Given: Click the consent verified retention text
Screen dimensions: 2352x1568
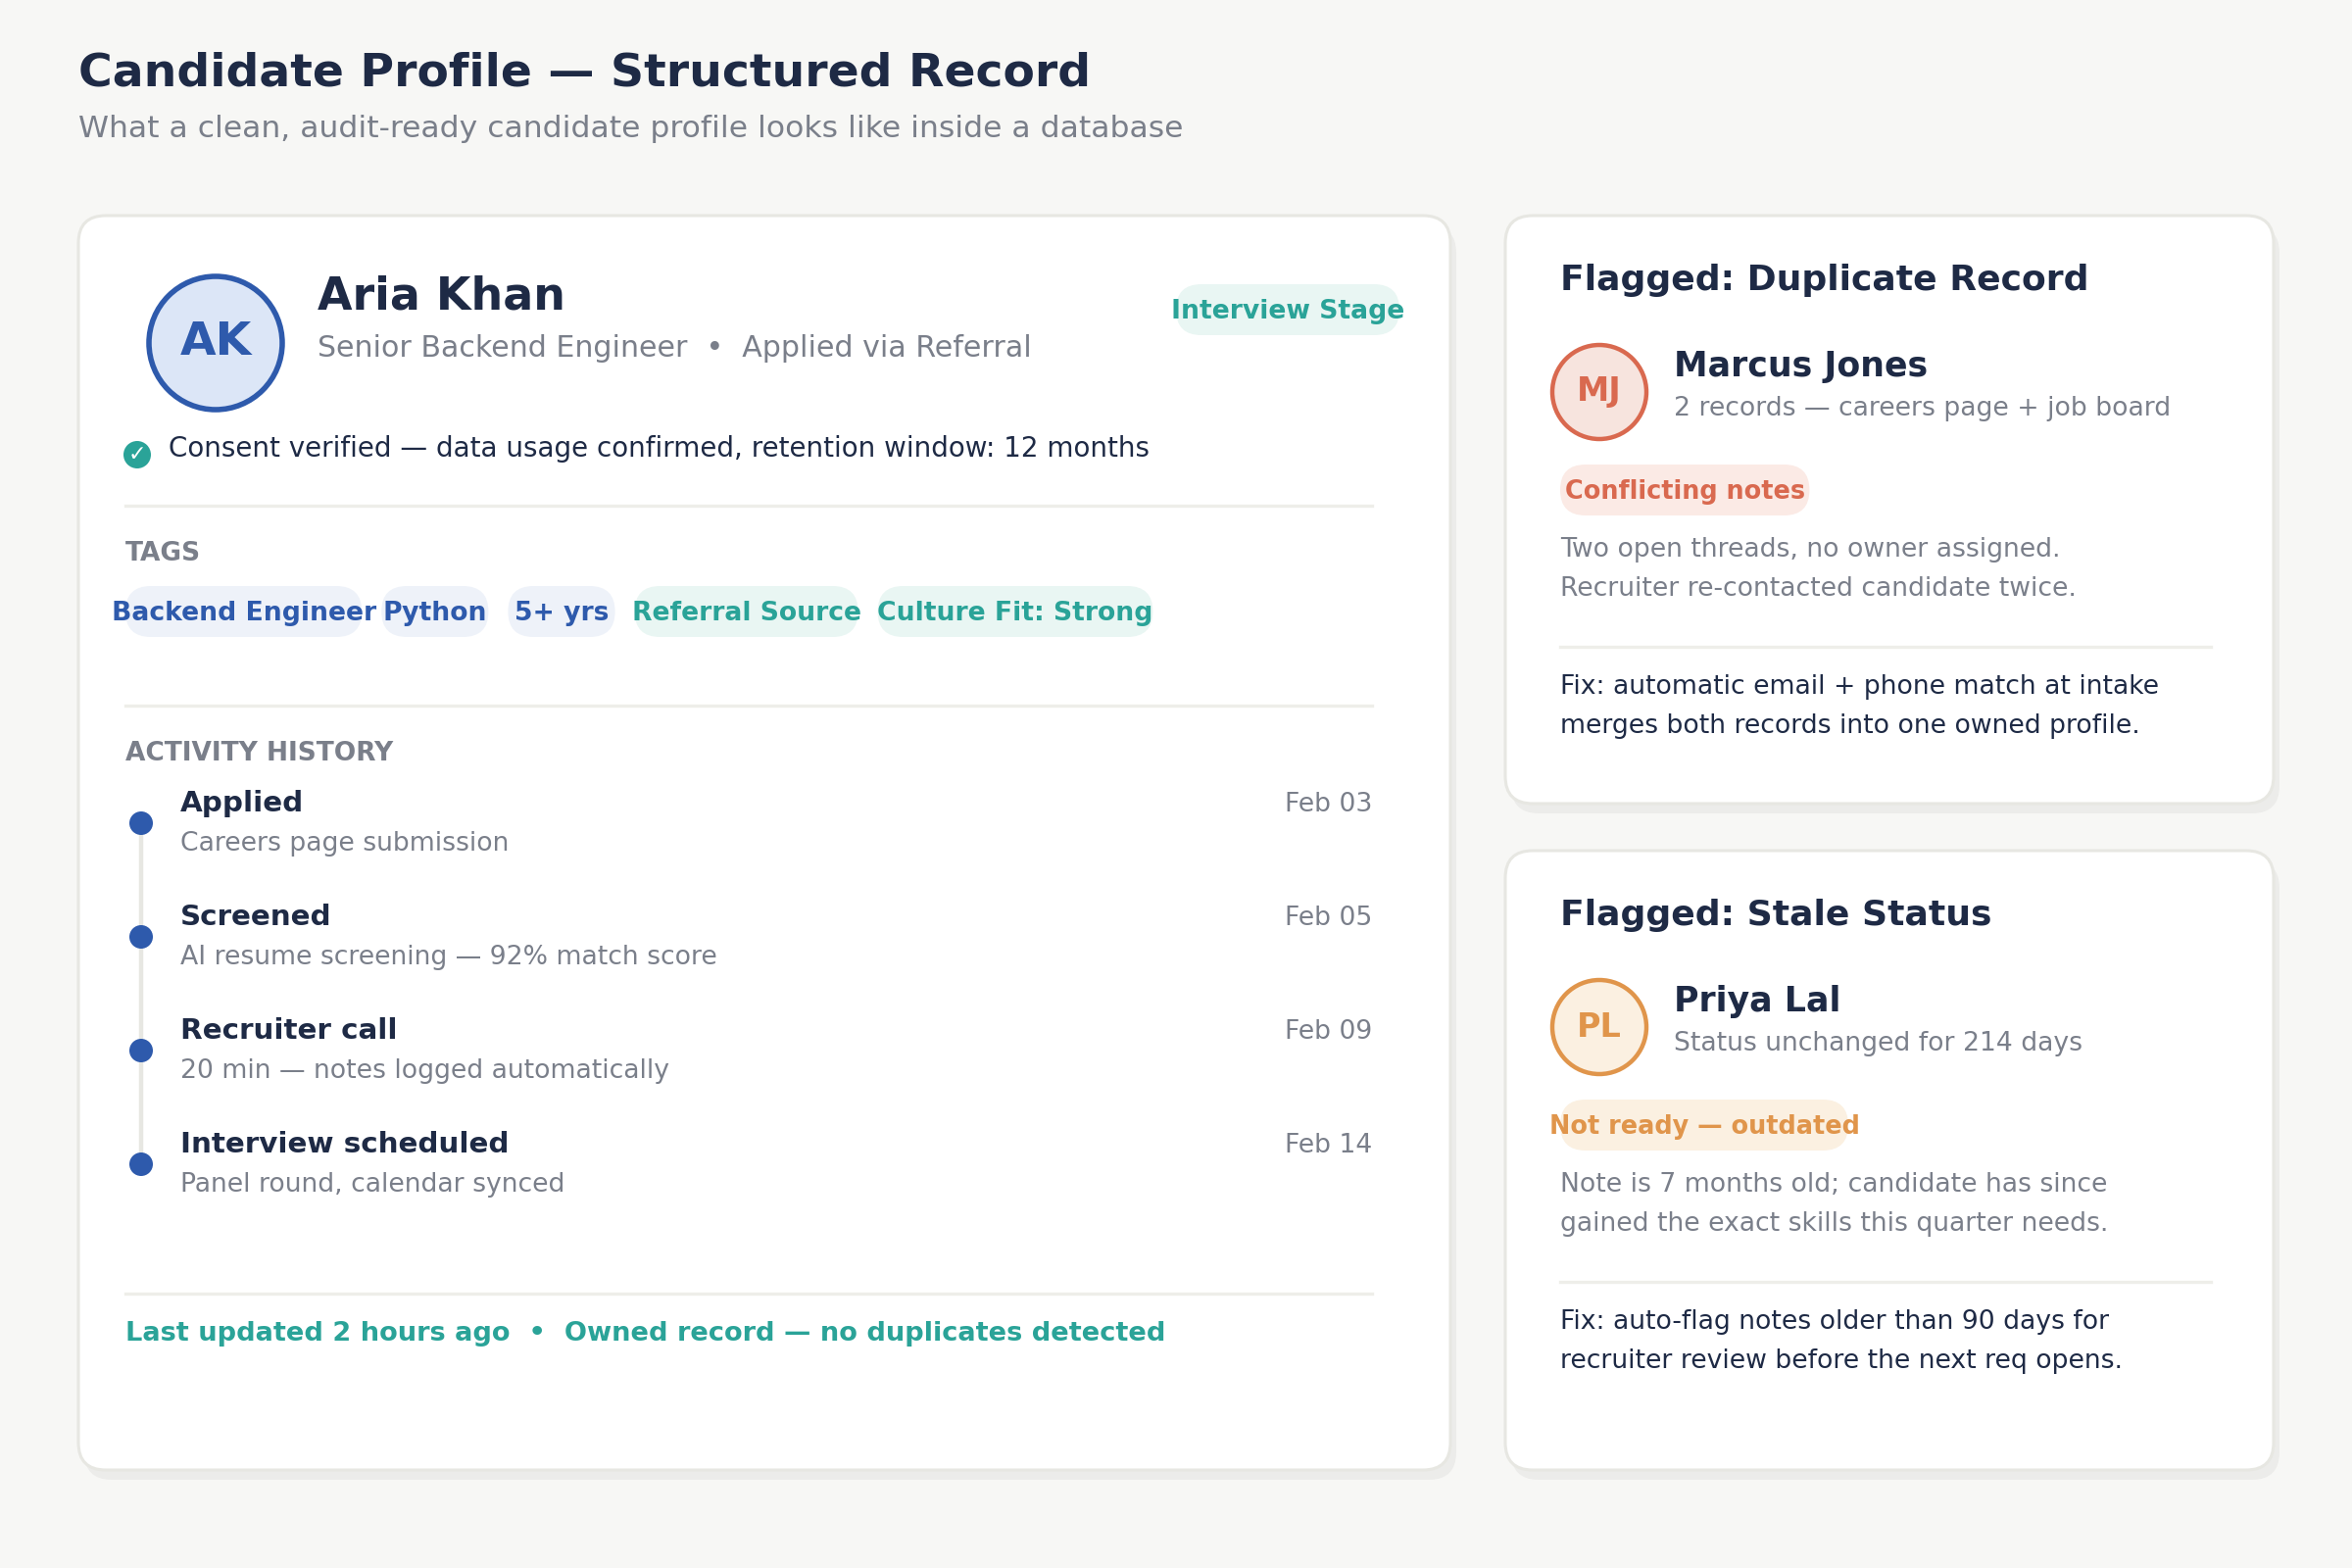Looking at the screenshot, I should (x=658, y=448).
